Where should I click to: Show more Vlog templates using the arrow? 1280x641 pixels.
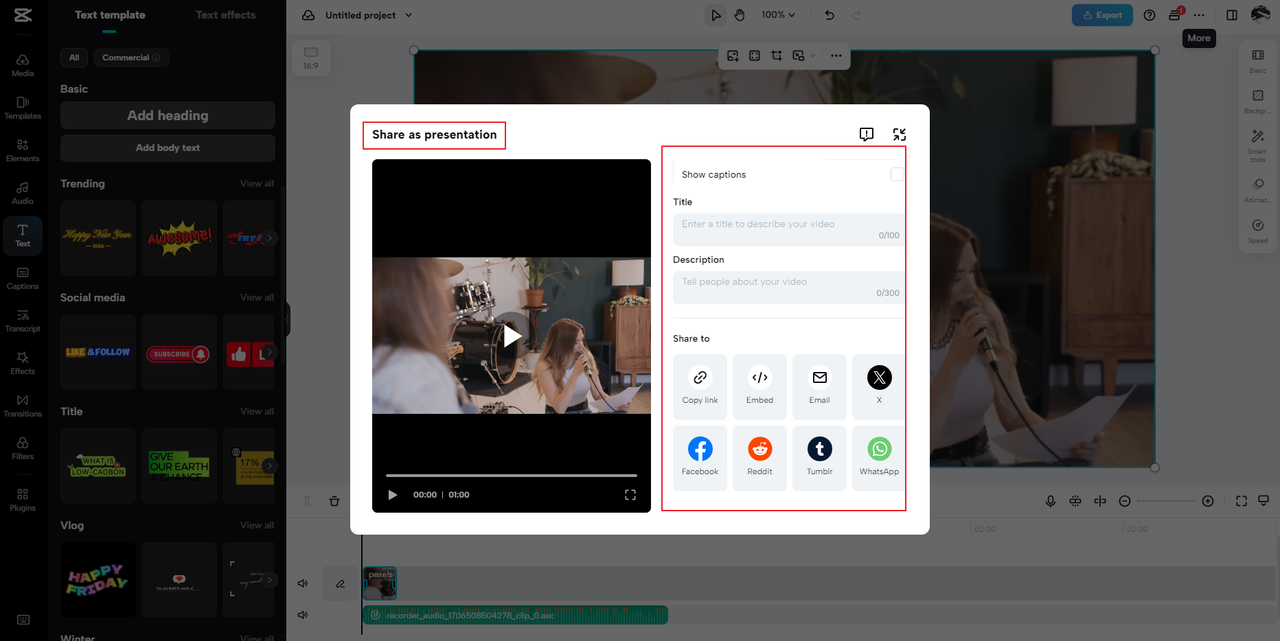tap(269, 580)
